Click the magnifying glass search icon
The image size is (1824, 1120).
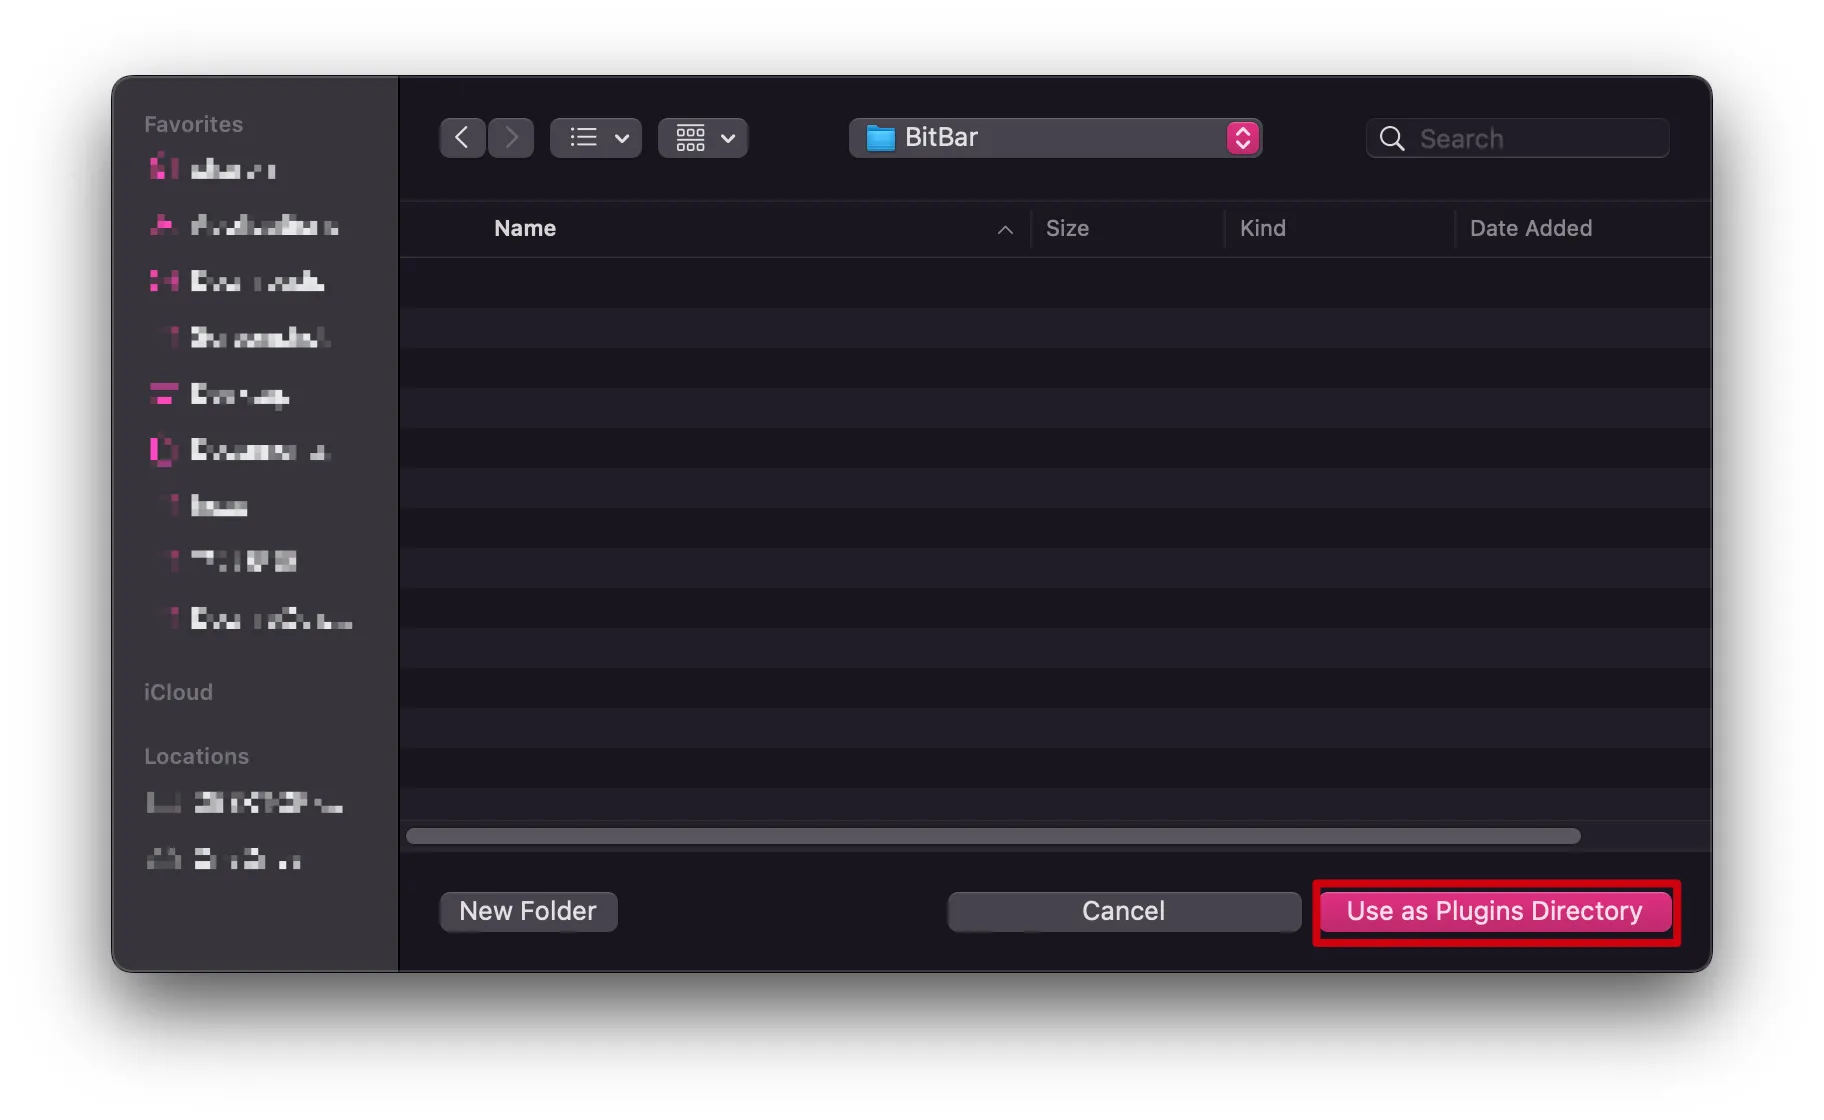[x=1392, y=138]
